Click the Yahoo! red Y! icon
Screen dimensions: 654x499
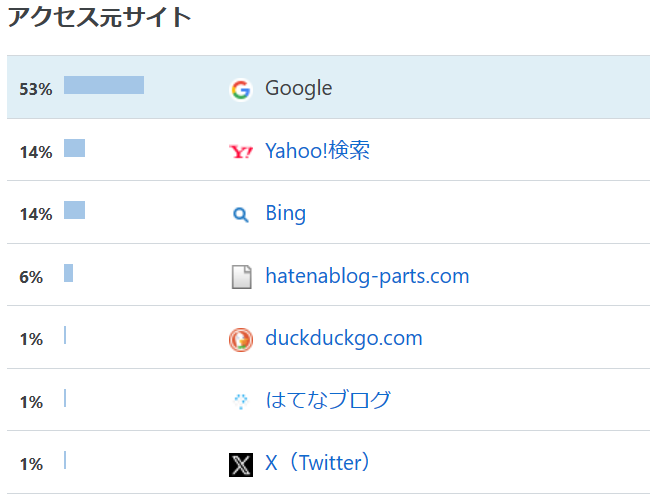[x=241, y=151]
